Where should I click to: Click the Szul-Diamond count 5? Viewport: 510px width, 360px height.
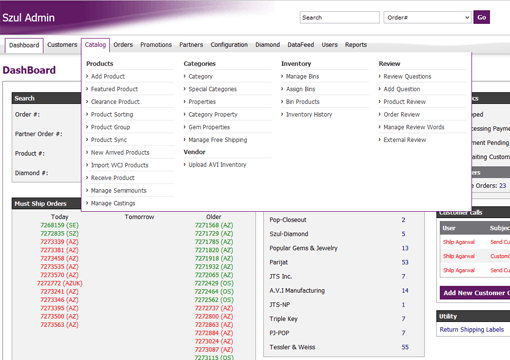(403, 234)
